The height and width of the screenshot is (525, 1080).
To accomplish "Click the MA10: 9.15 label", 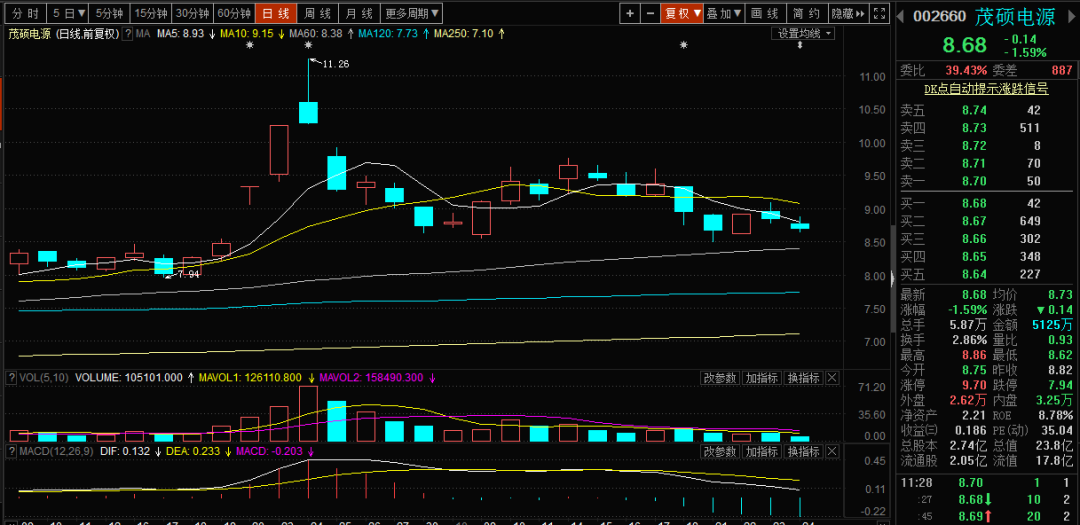I will (x=248, y=33).
